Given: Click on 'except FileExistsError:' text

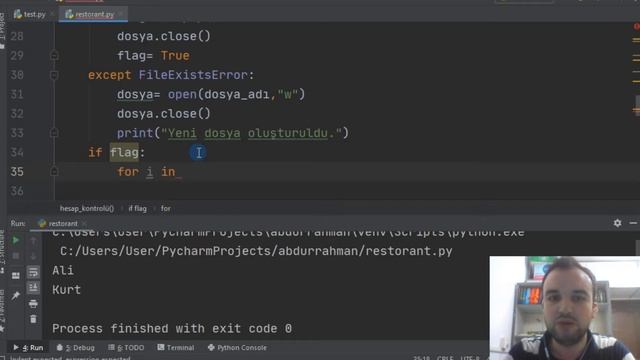Looking at the screenshot, I should 171,75.
